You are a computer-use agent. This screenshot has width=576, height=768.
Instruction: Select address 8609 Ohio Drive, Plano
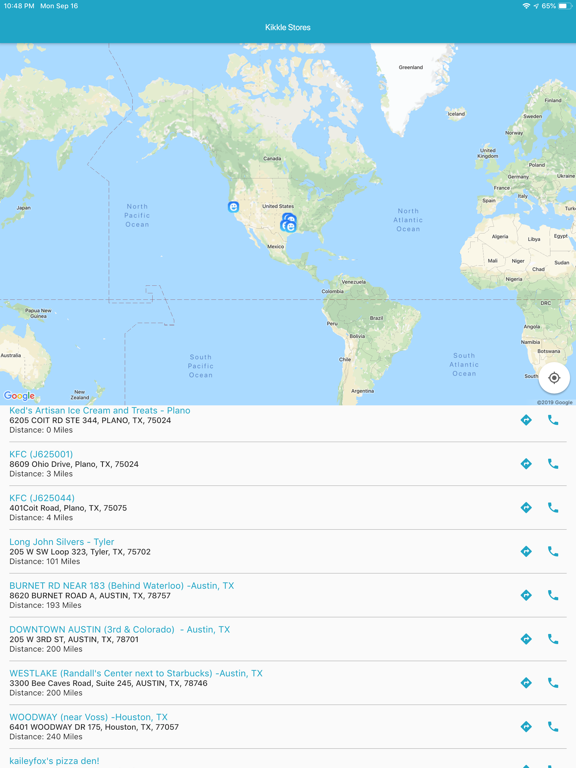(x=74, y=464)
